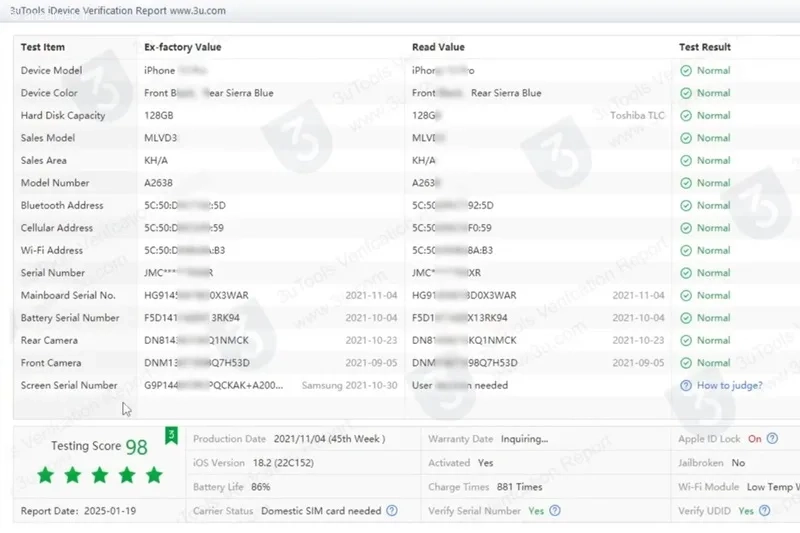Click the ex-factory KH/A sales area value
Viewport: 800px width, 533px height.
[156, 161]
